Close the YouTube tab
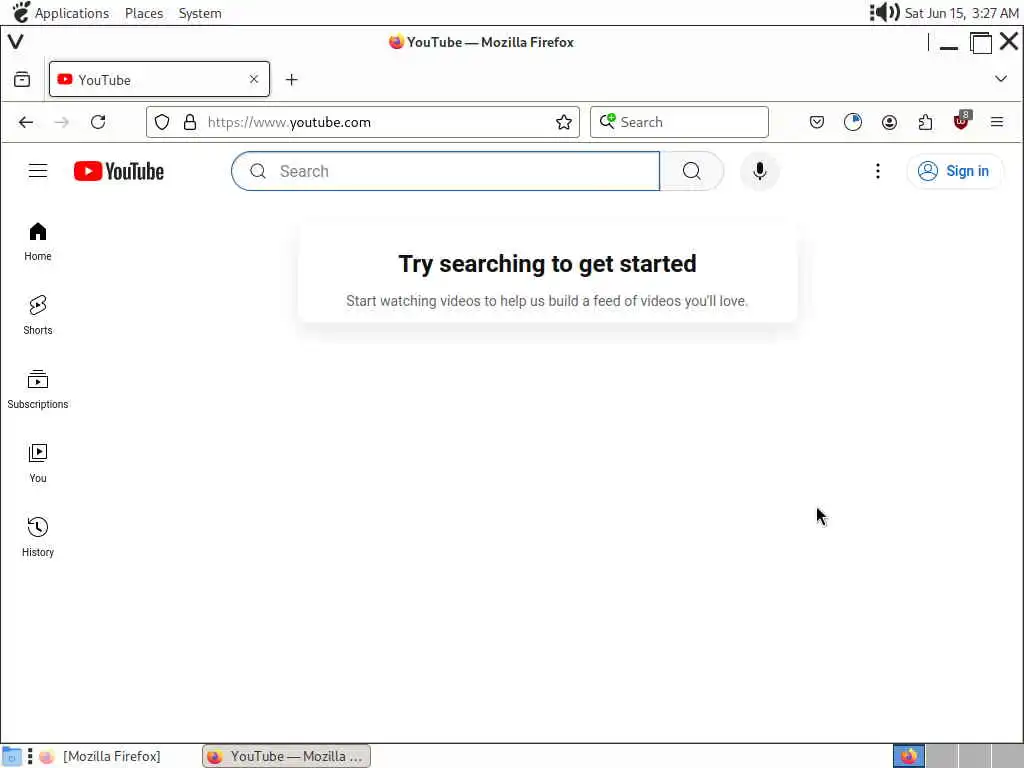 point(254,79)
